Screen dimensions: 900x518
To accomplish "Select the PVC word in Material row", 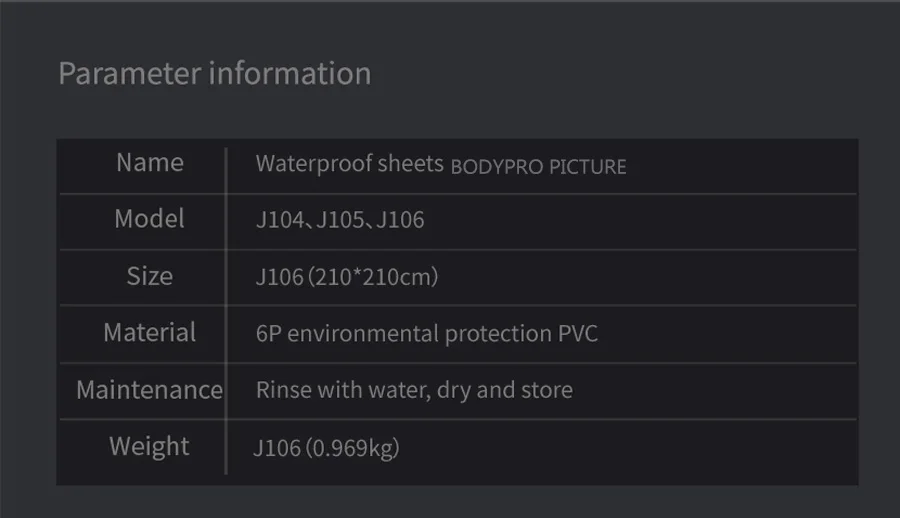I will (577, 334).
